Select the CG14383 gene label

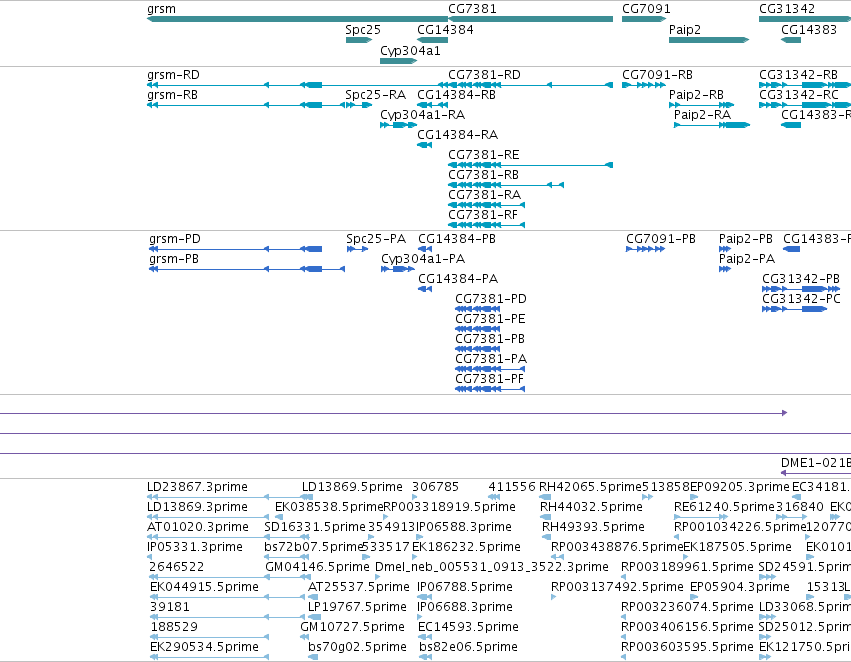click(809, 30)
